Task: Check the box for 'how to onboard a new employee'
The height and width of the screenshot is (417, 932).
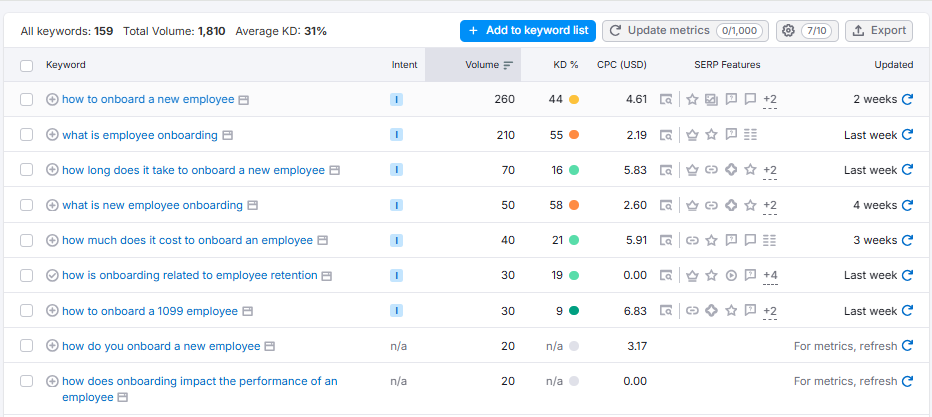Action: click(27, 100)
